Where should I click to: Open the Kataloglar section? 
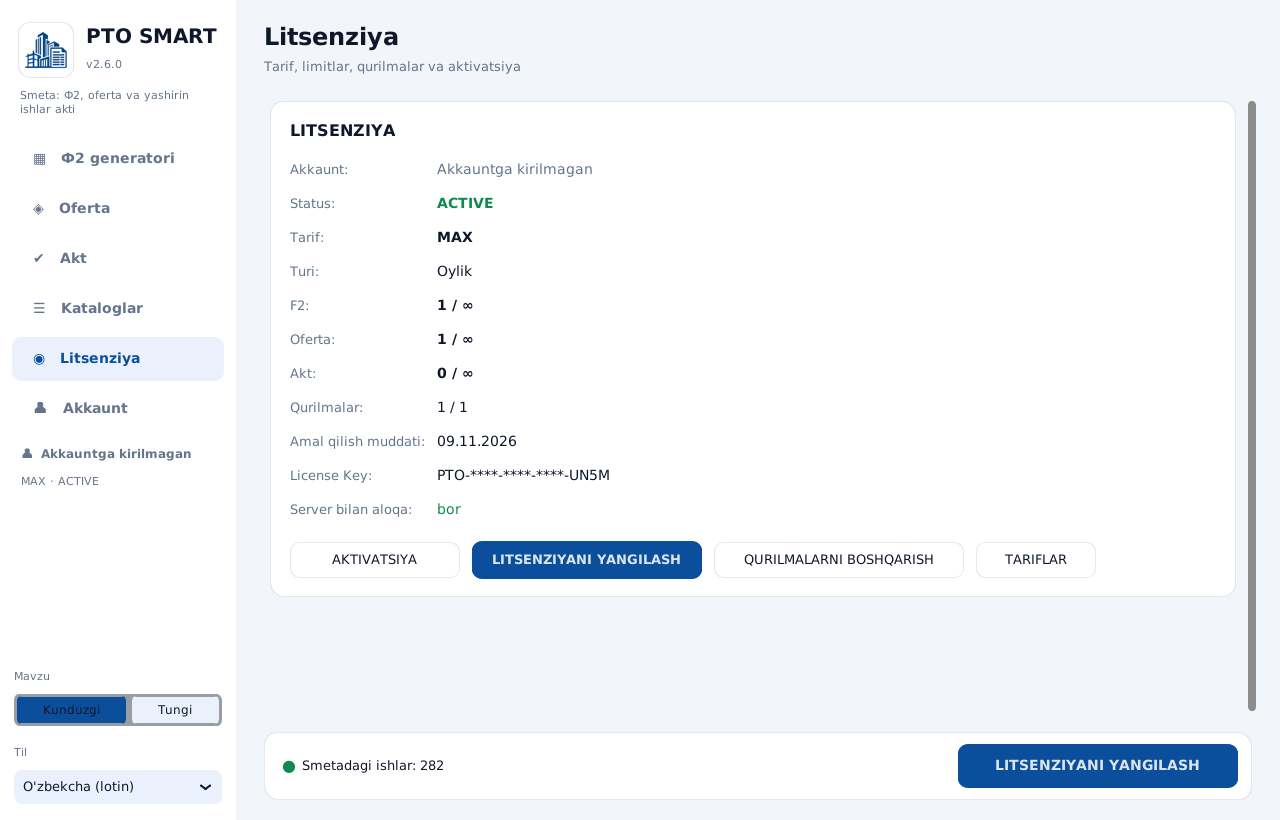(x=118, y=308)
